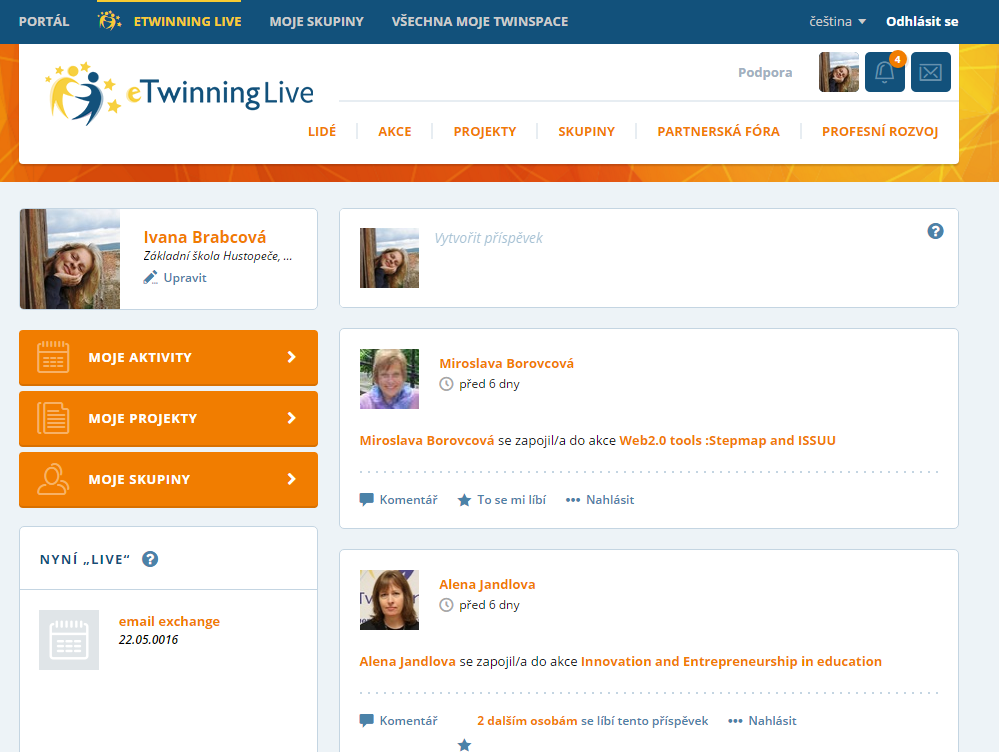Expand Moje aktivity chevron arrow

pyautogui.click(x=292, y=357)
